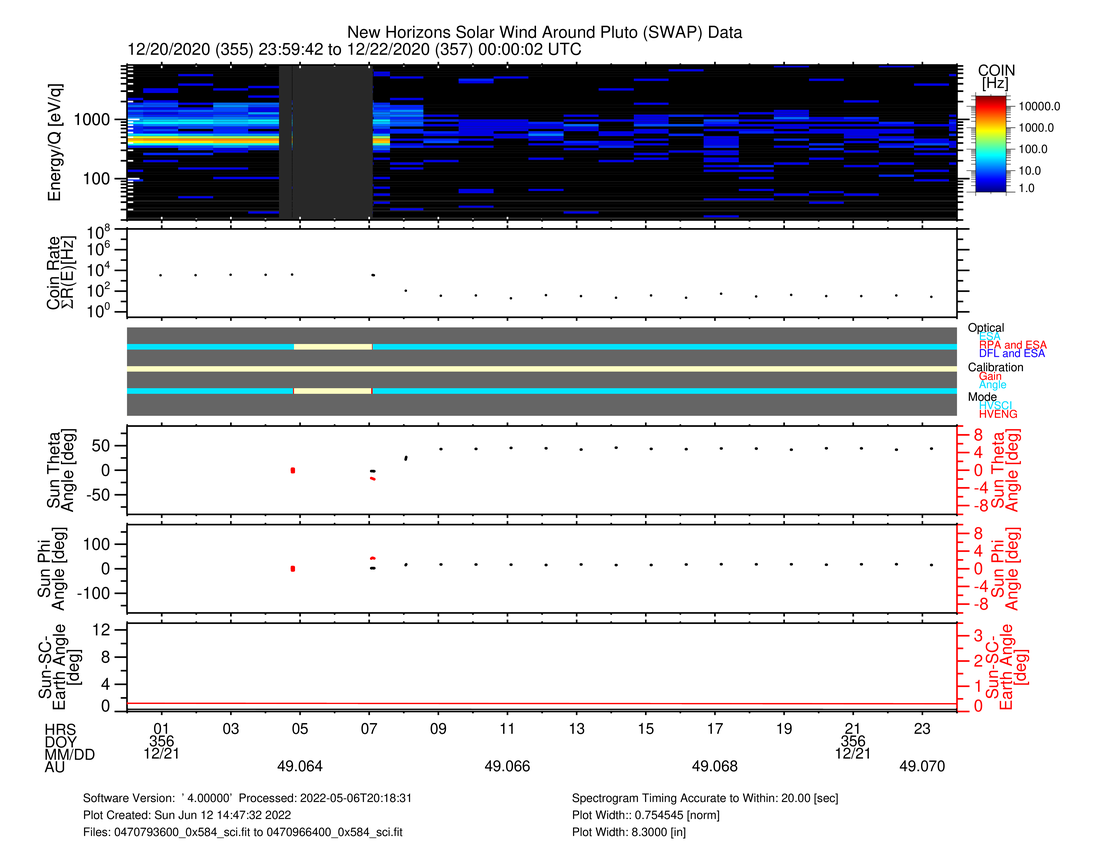The height and width of the screenshot is (850, 1100).
Task: Click the pale yellow segment in upper mode bar
Action: [x=332, y=346]
